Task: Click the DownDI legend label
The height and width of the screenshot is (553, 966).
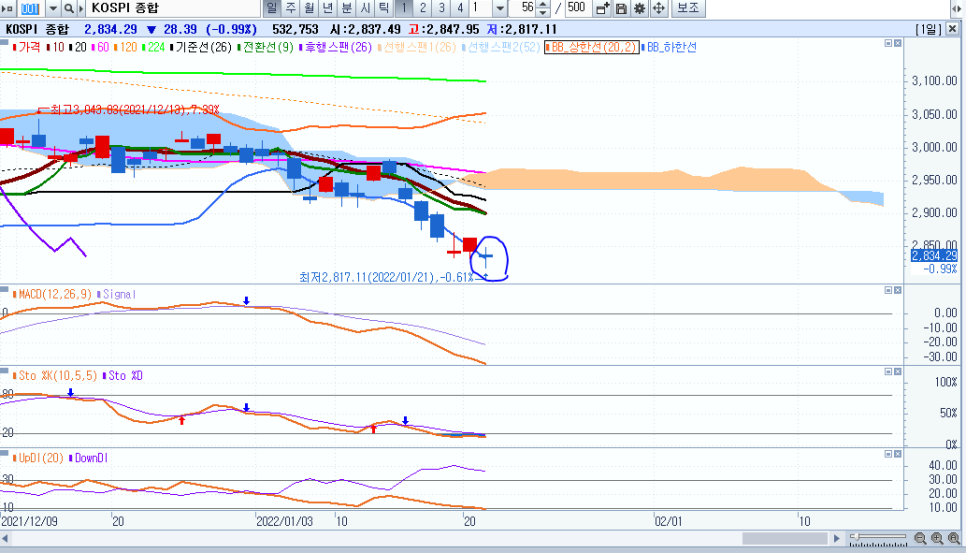Action: (x=89, y=458)
